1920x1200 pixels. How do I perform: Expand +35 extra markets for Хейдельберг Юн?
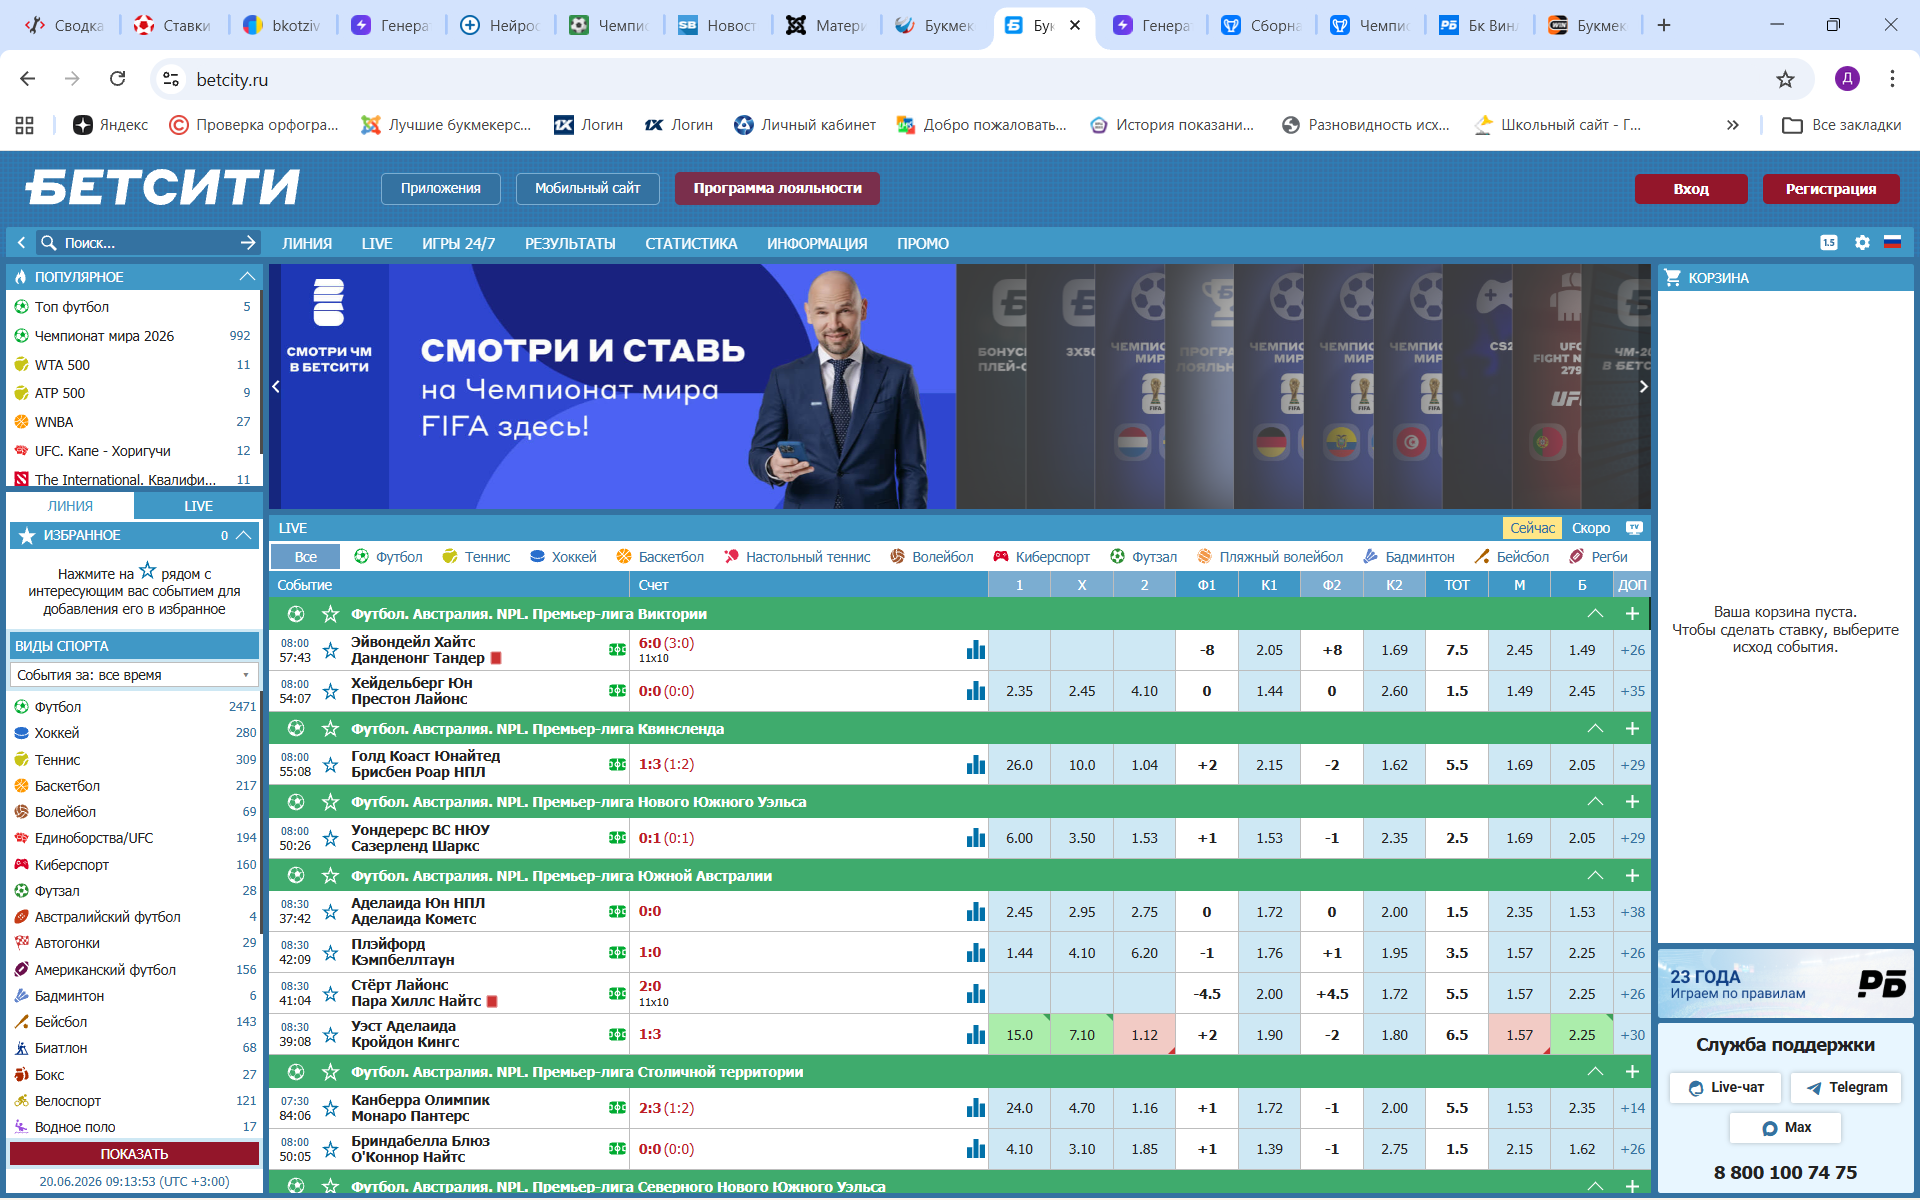click(1632, 691)
